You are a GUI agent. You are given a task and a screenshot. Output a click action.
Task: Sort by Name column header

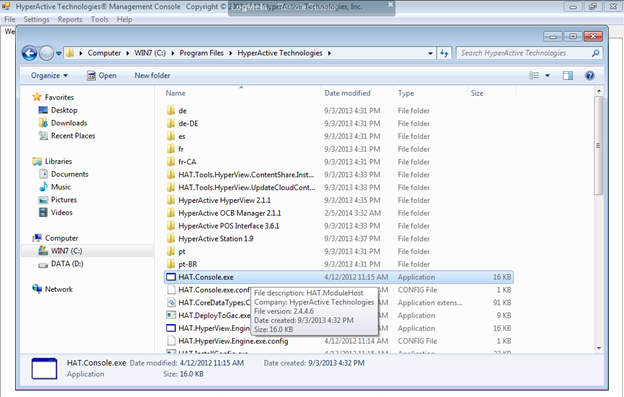176,93
